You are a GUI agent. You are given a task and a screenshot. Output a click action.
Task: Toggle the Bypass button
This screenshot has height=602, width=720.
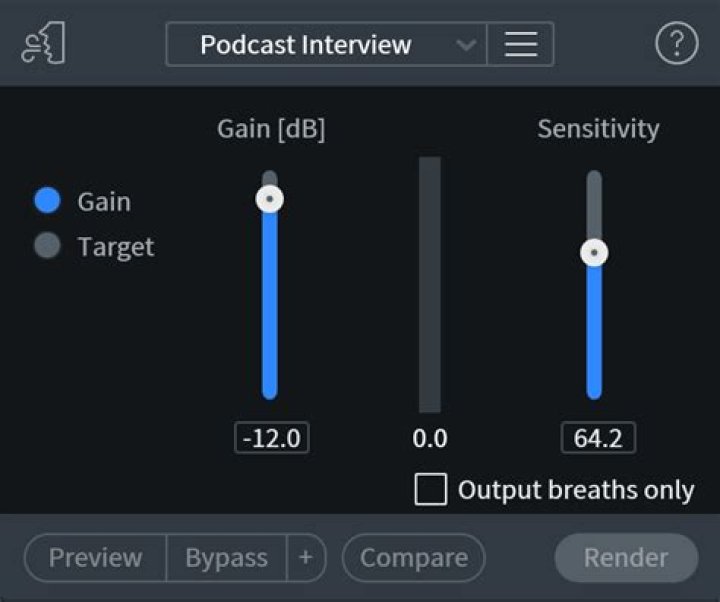[x=226, y=558]
